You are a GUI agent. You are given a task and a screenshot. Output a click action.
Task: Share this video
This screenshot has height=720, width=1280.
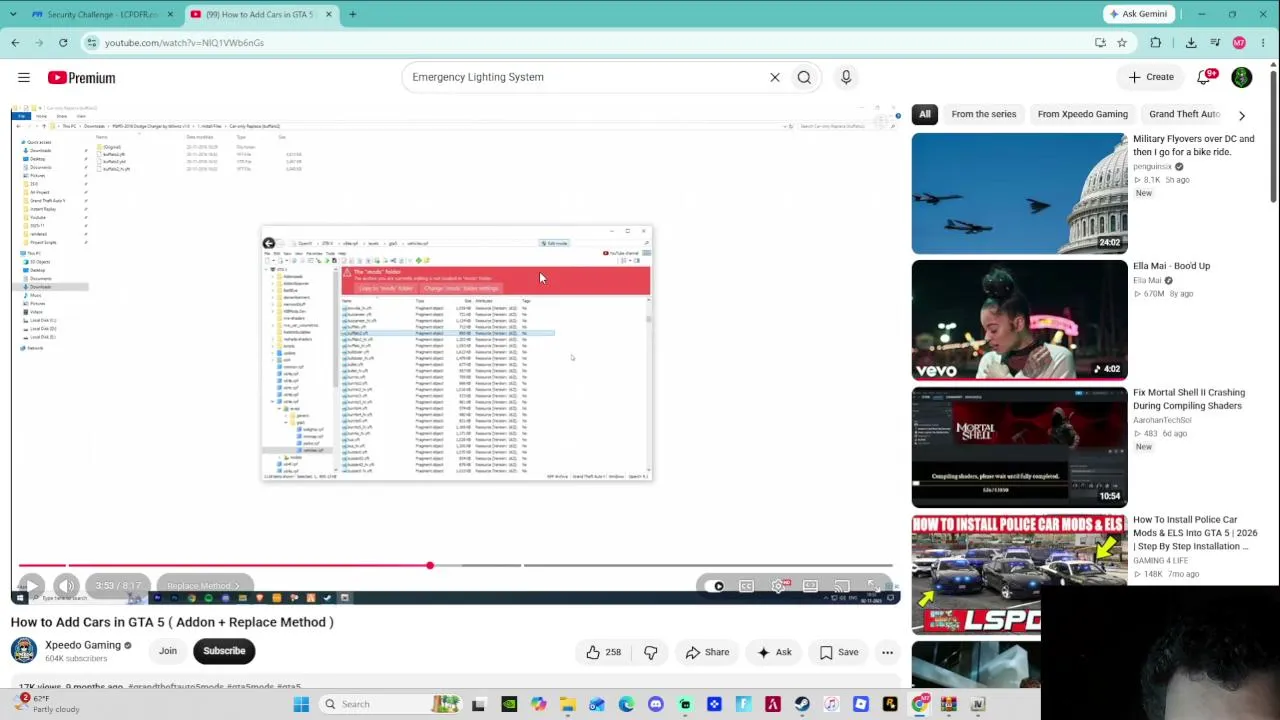(x=707, y=652)
